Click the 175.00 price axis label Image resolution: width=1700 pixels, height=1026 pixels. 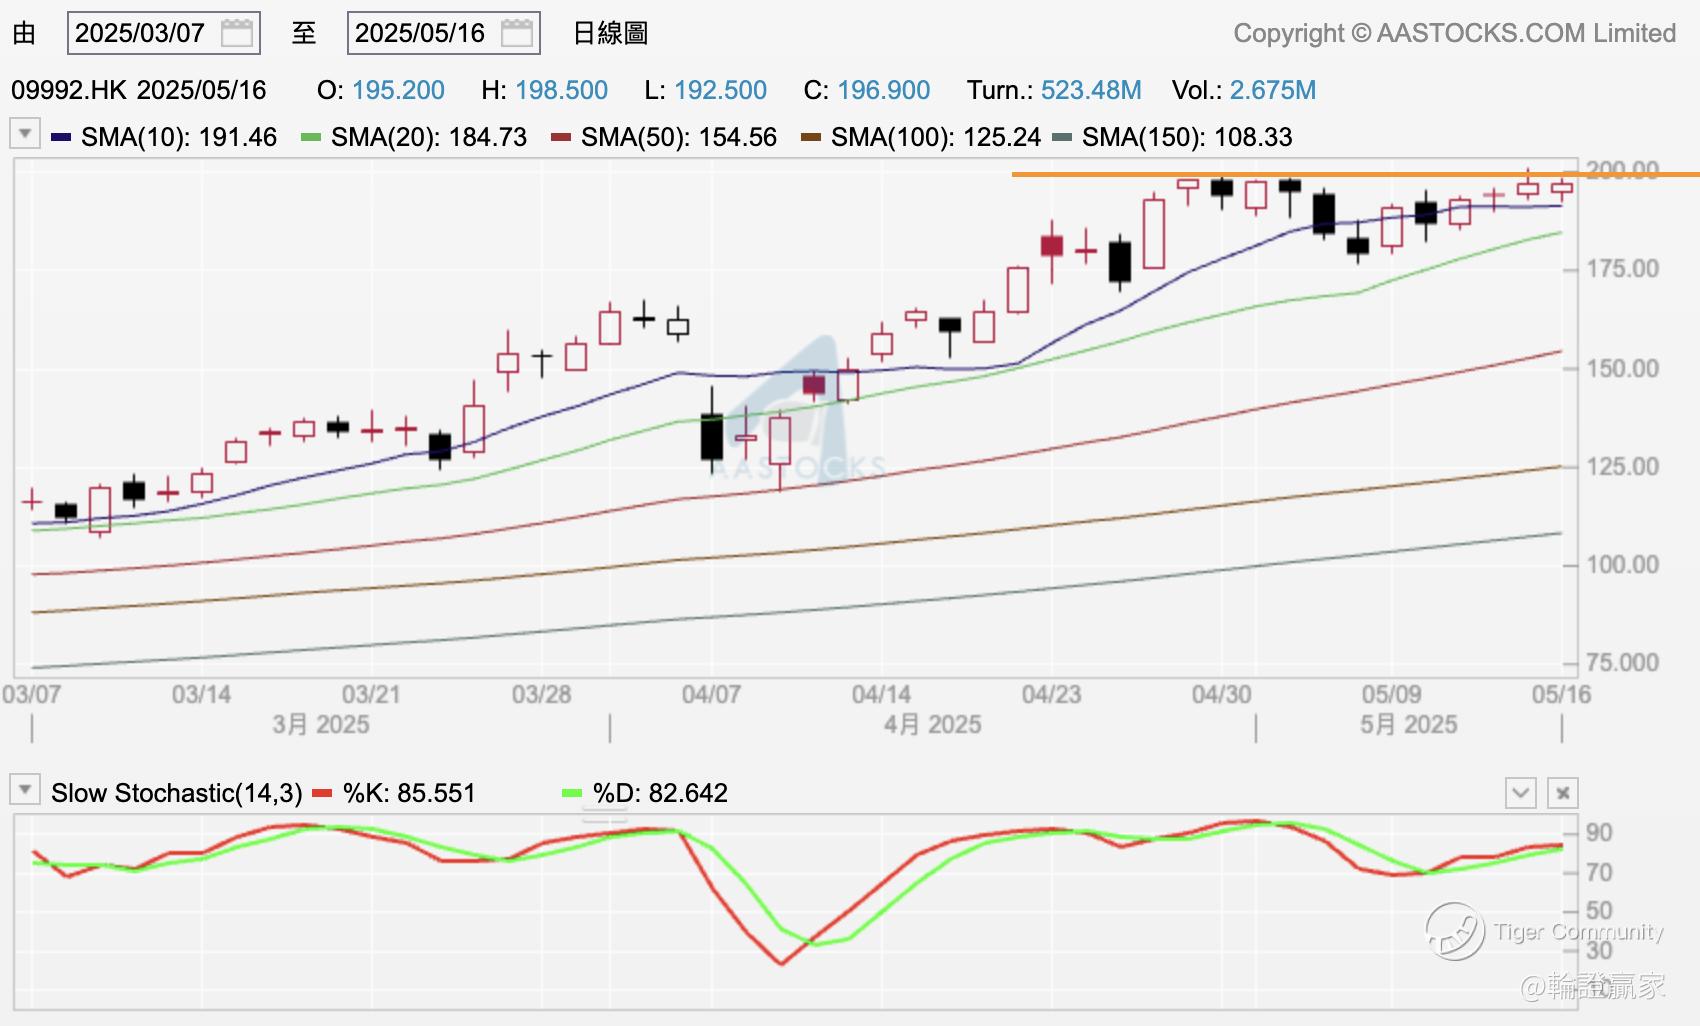(x=1623, y=269)
